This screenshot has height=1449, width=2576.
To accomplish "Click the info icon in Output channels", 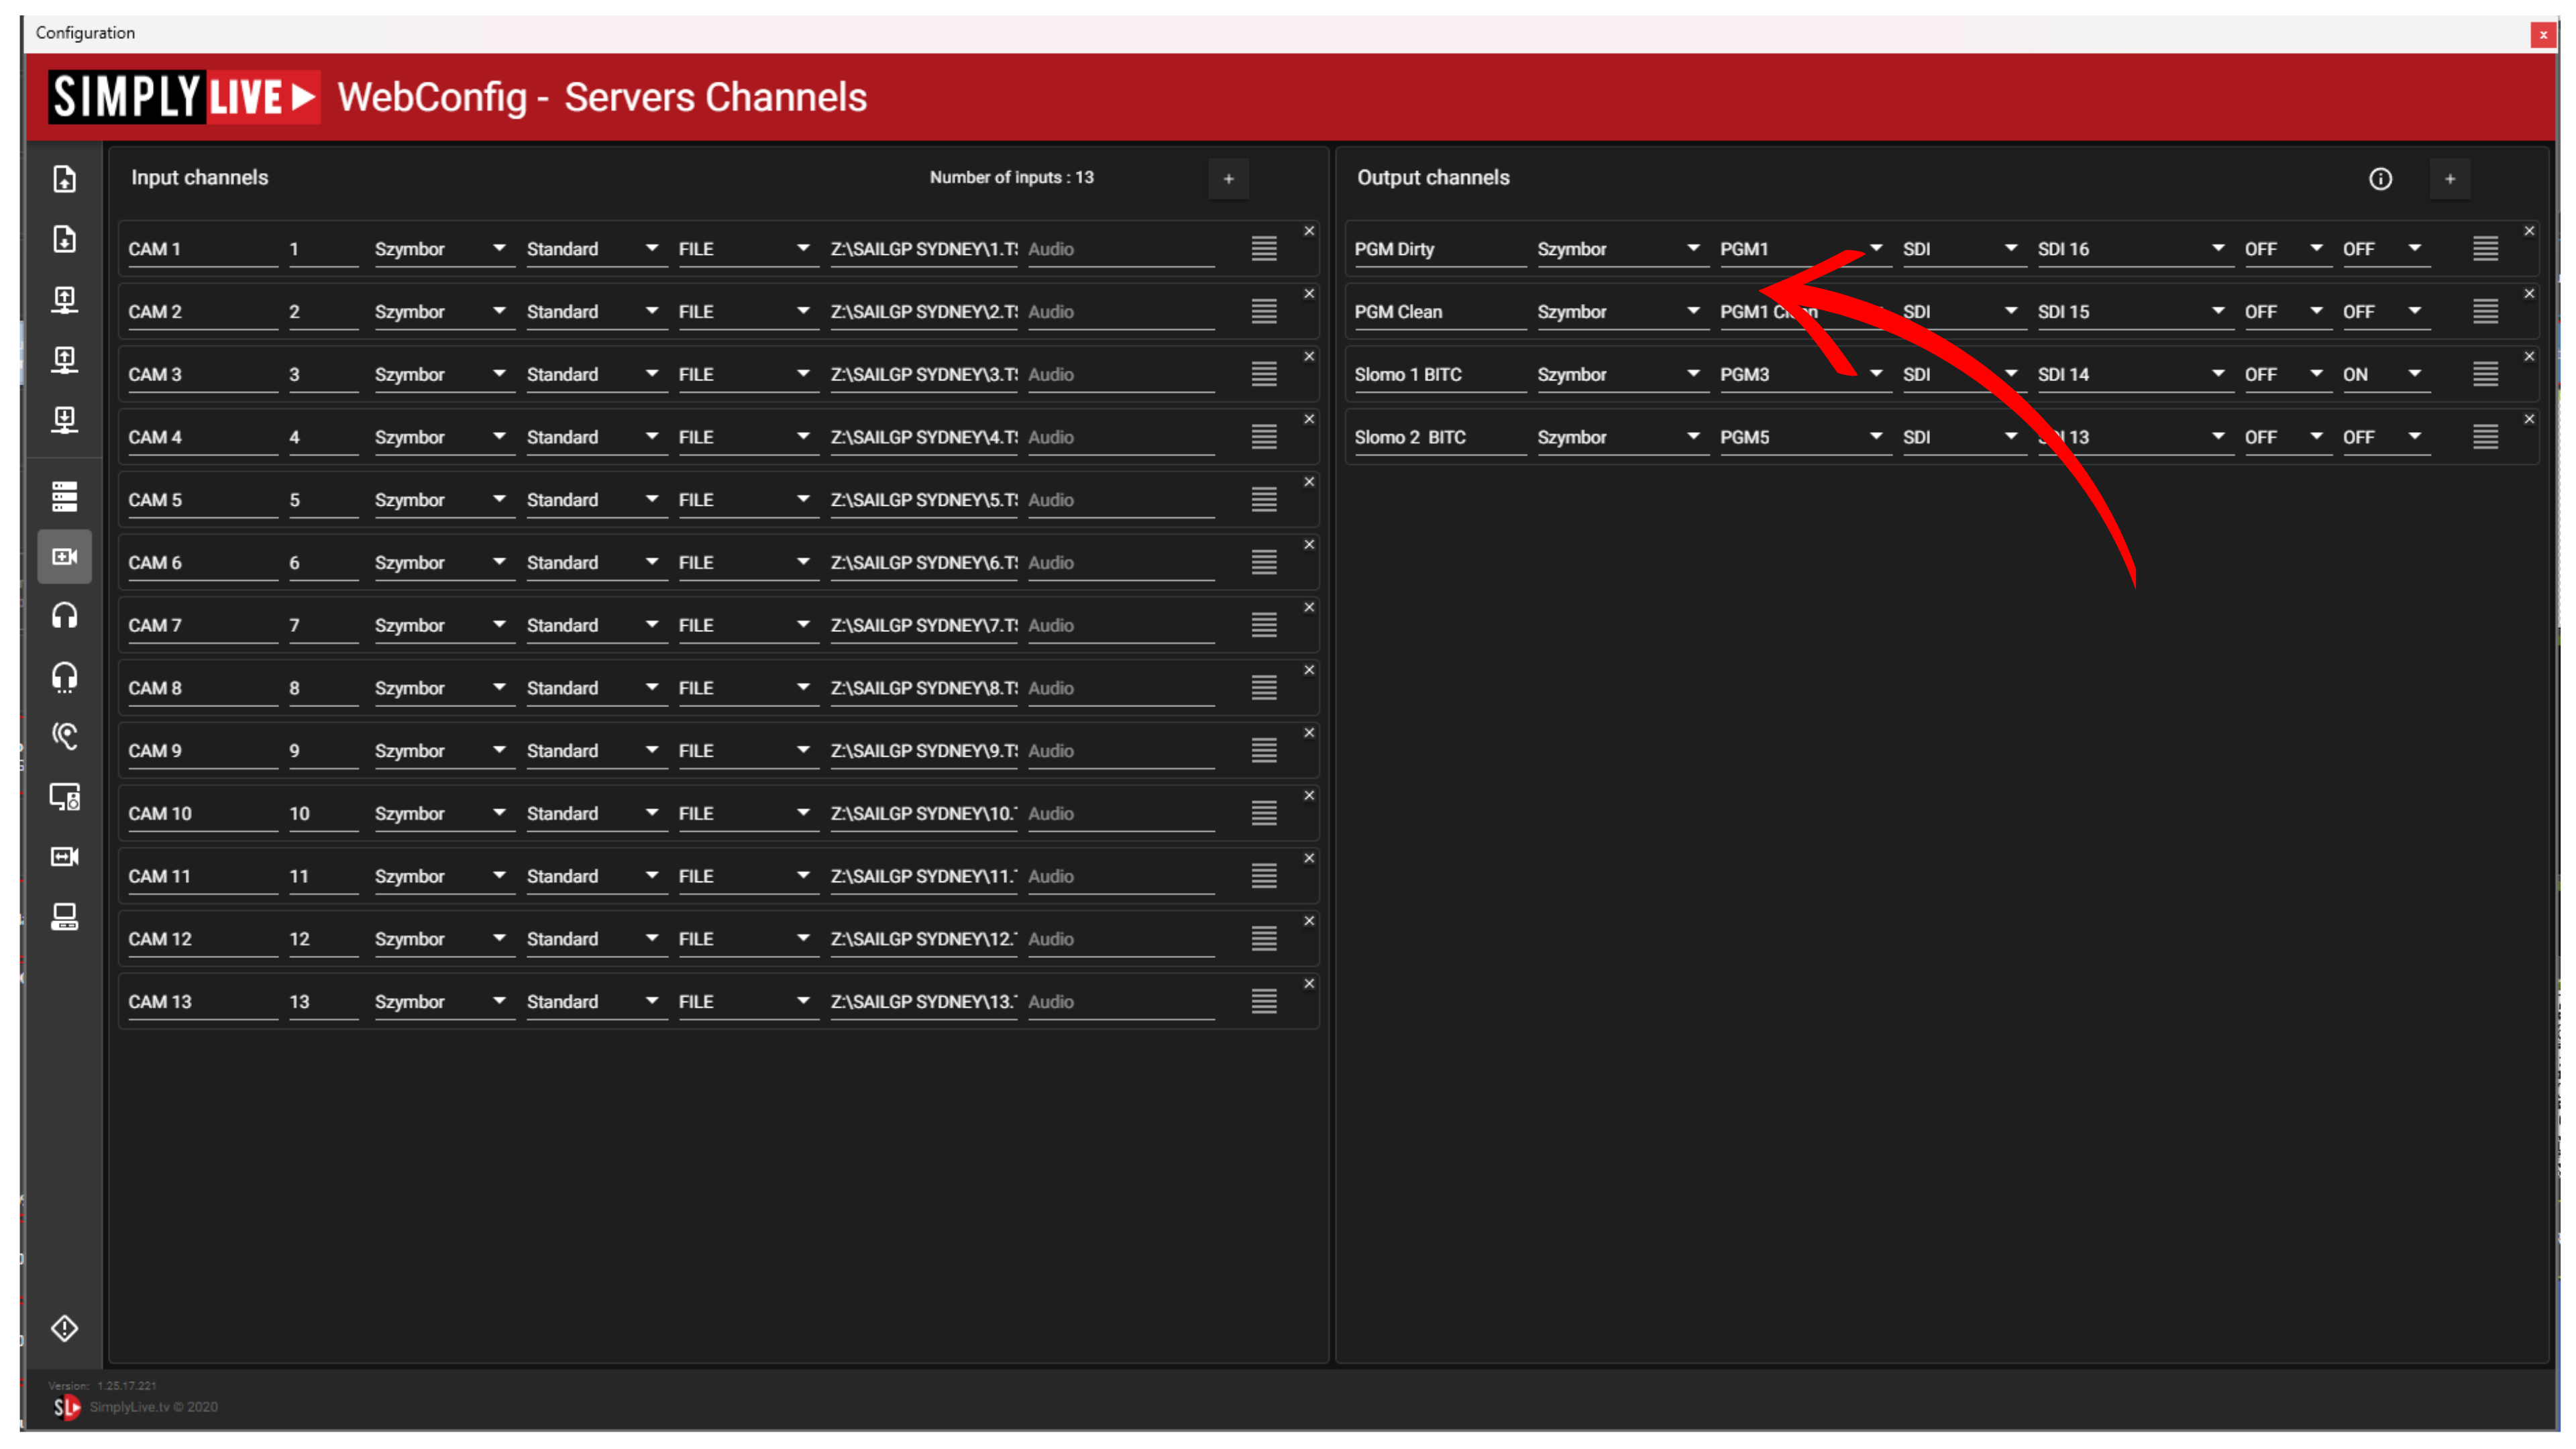I will [x=2380, y=179].
